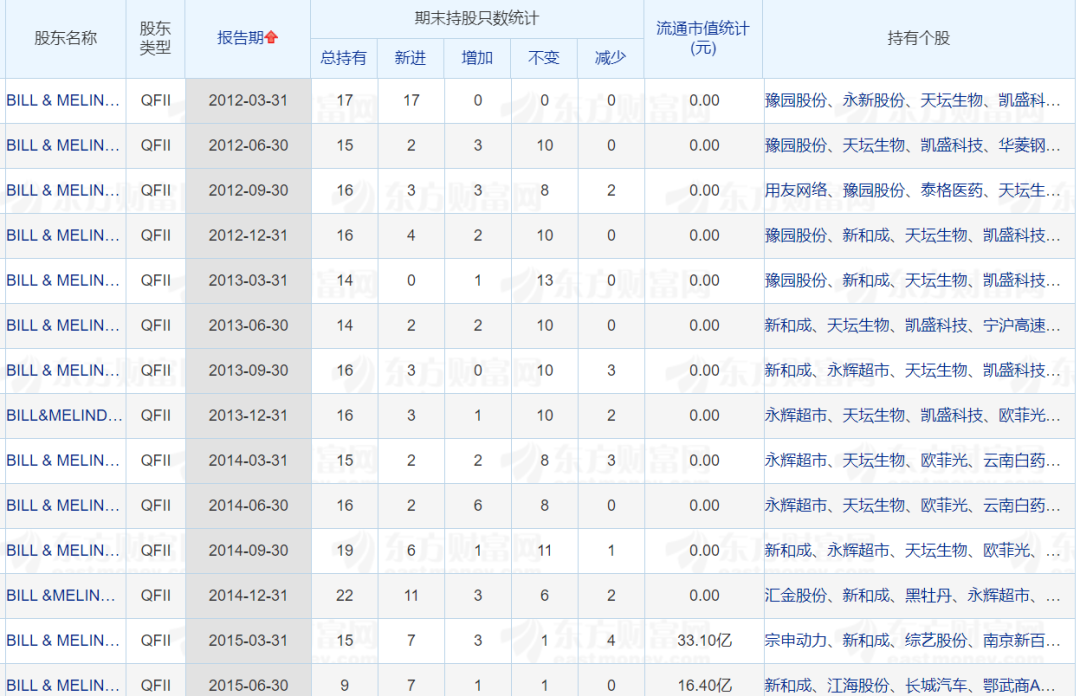Click the 股东类型 column header
The image size is (1080, 696).
pyautogui.click(x=155, y=39)
